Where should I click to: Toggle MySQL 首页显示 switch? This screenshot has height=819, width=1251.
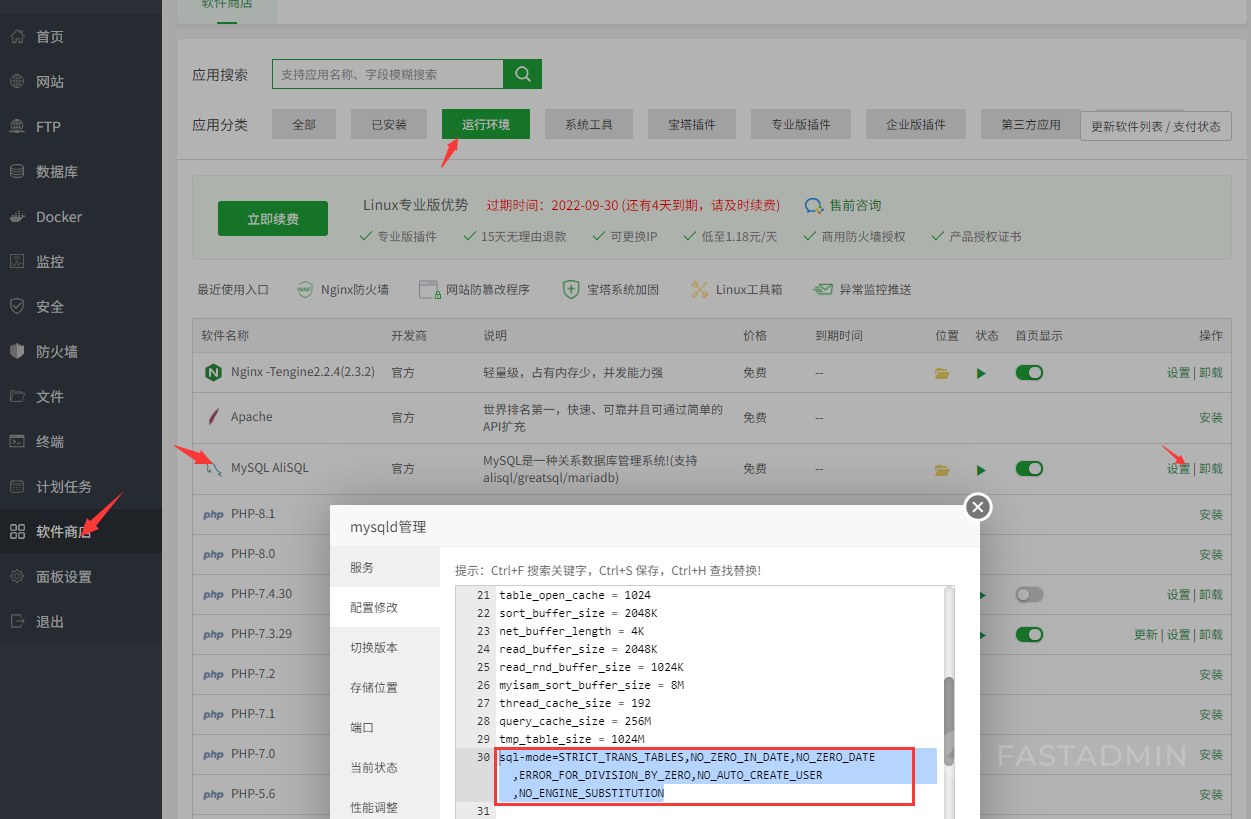(1029, 468)
